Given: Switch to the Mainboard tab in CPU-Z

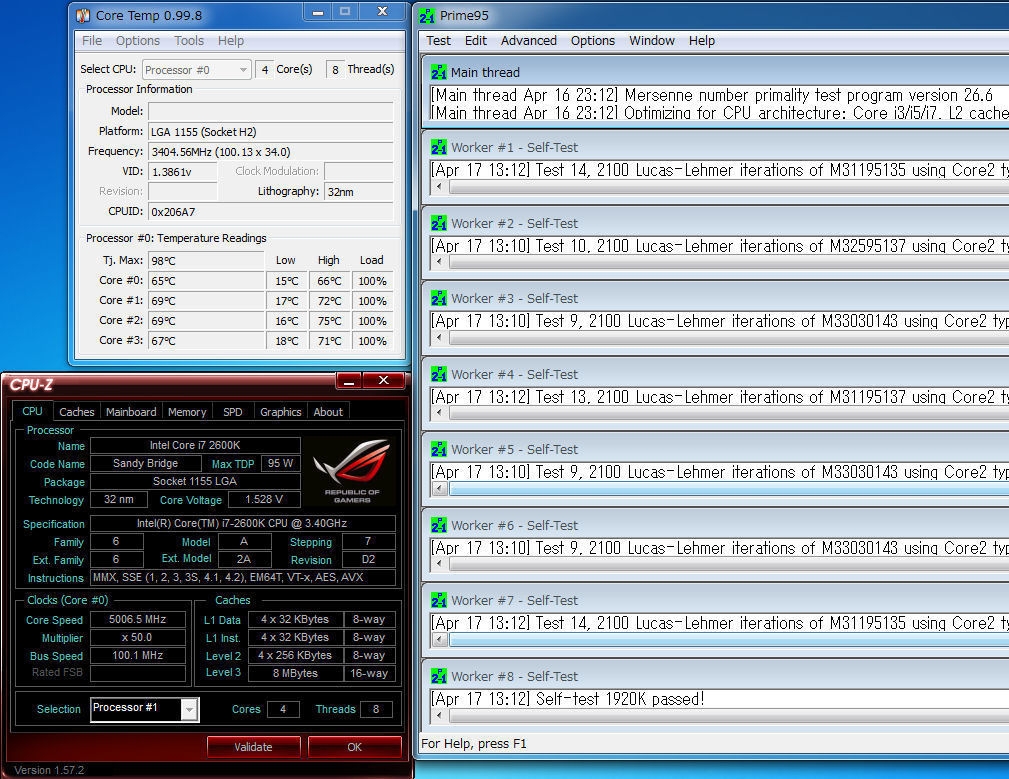Looking at the screenshot, I should pyautogui.click(x=131, y=412).
